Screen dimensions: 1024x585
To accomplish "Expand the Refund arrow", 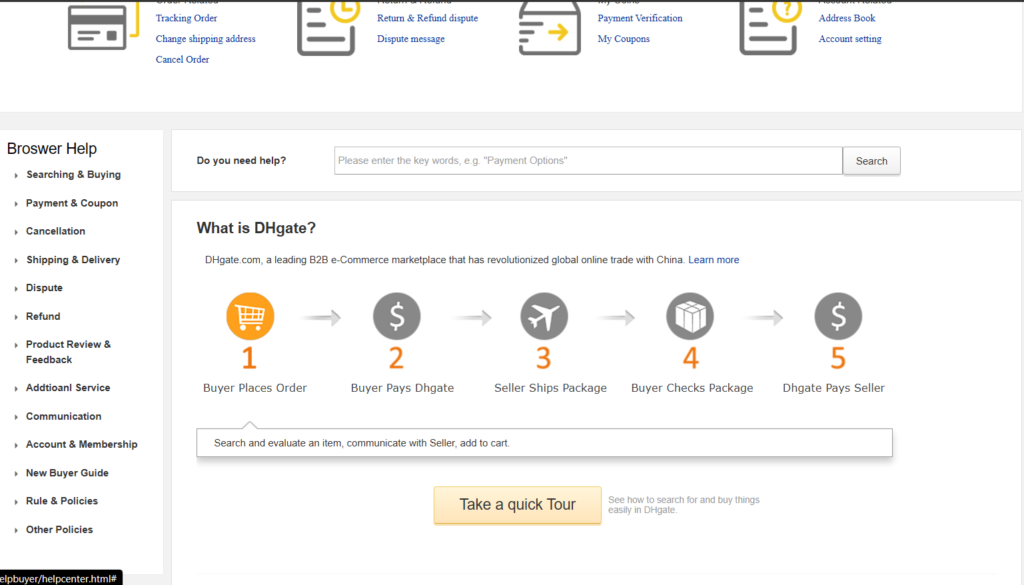I will tap(16, 317).
